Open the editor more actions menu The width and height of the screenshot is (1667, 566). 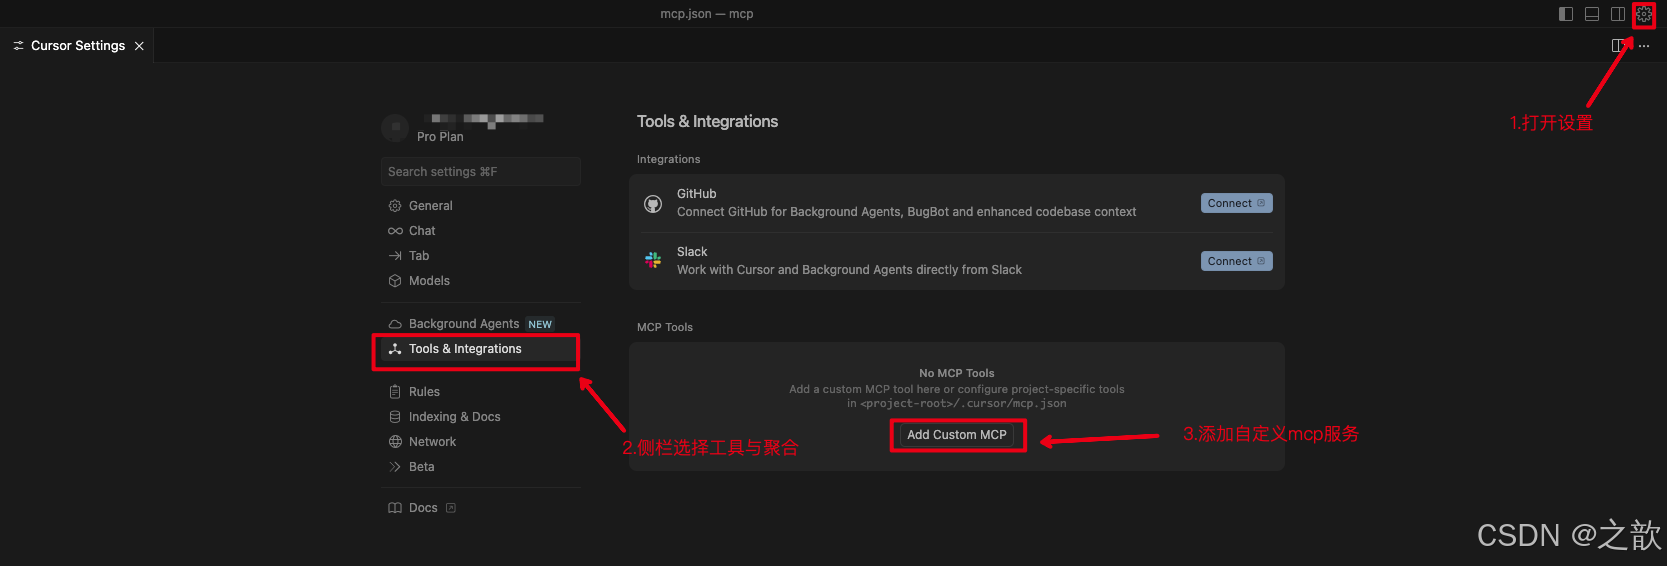click(x=1644, y=46)
